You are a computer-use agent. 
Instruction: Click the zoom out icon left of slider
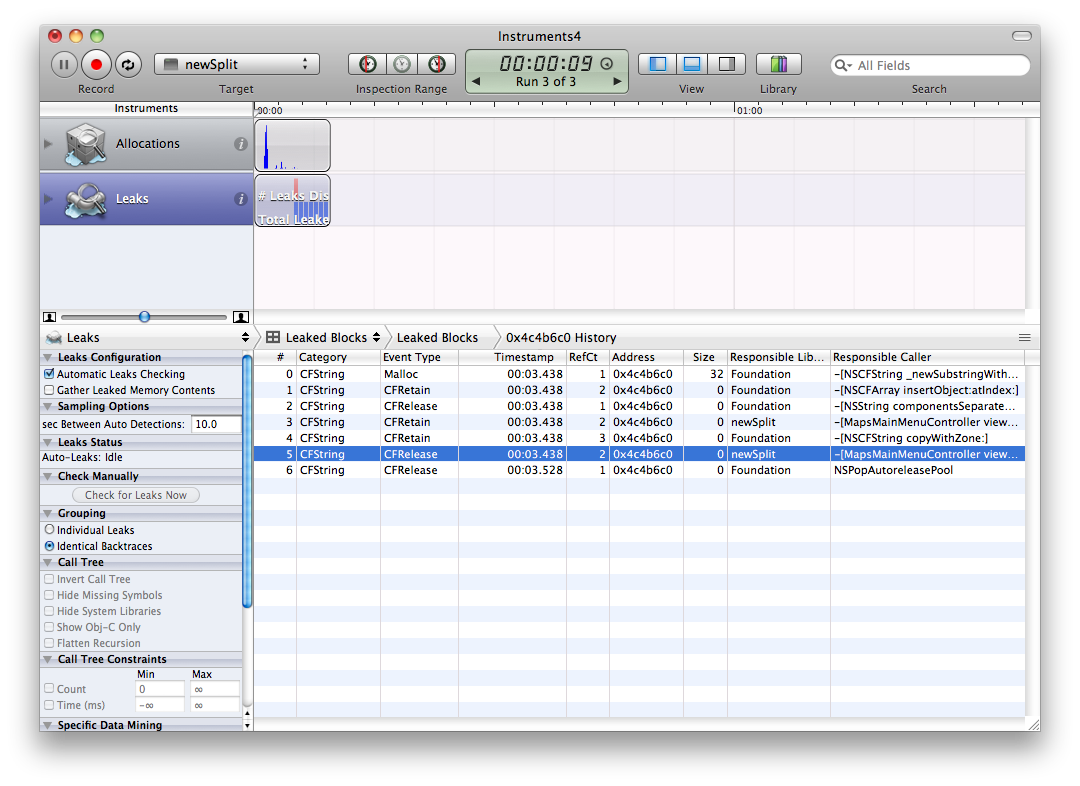[x=50, y=317]
